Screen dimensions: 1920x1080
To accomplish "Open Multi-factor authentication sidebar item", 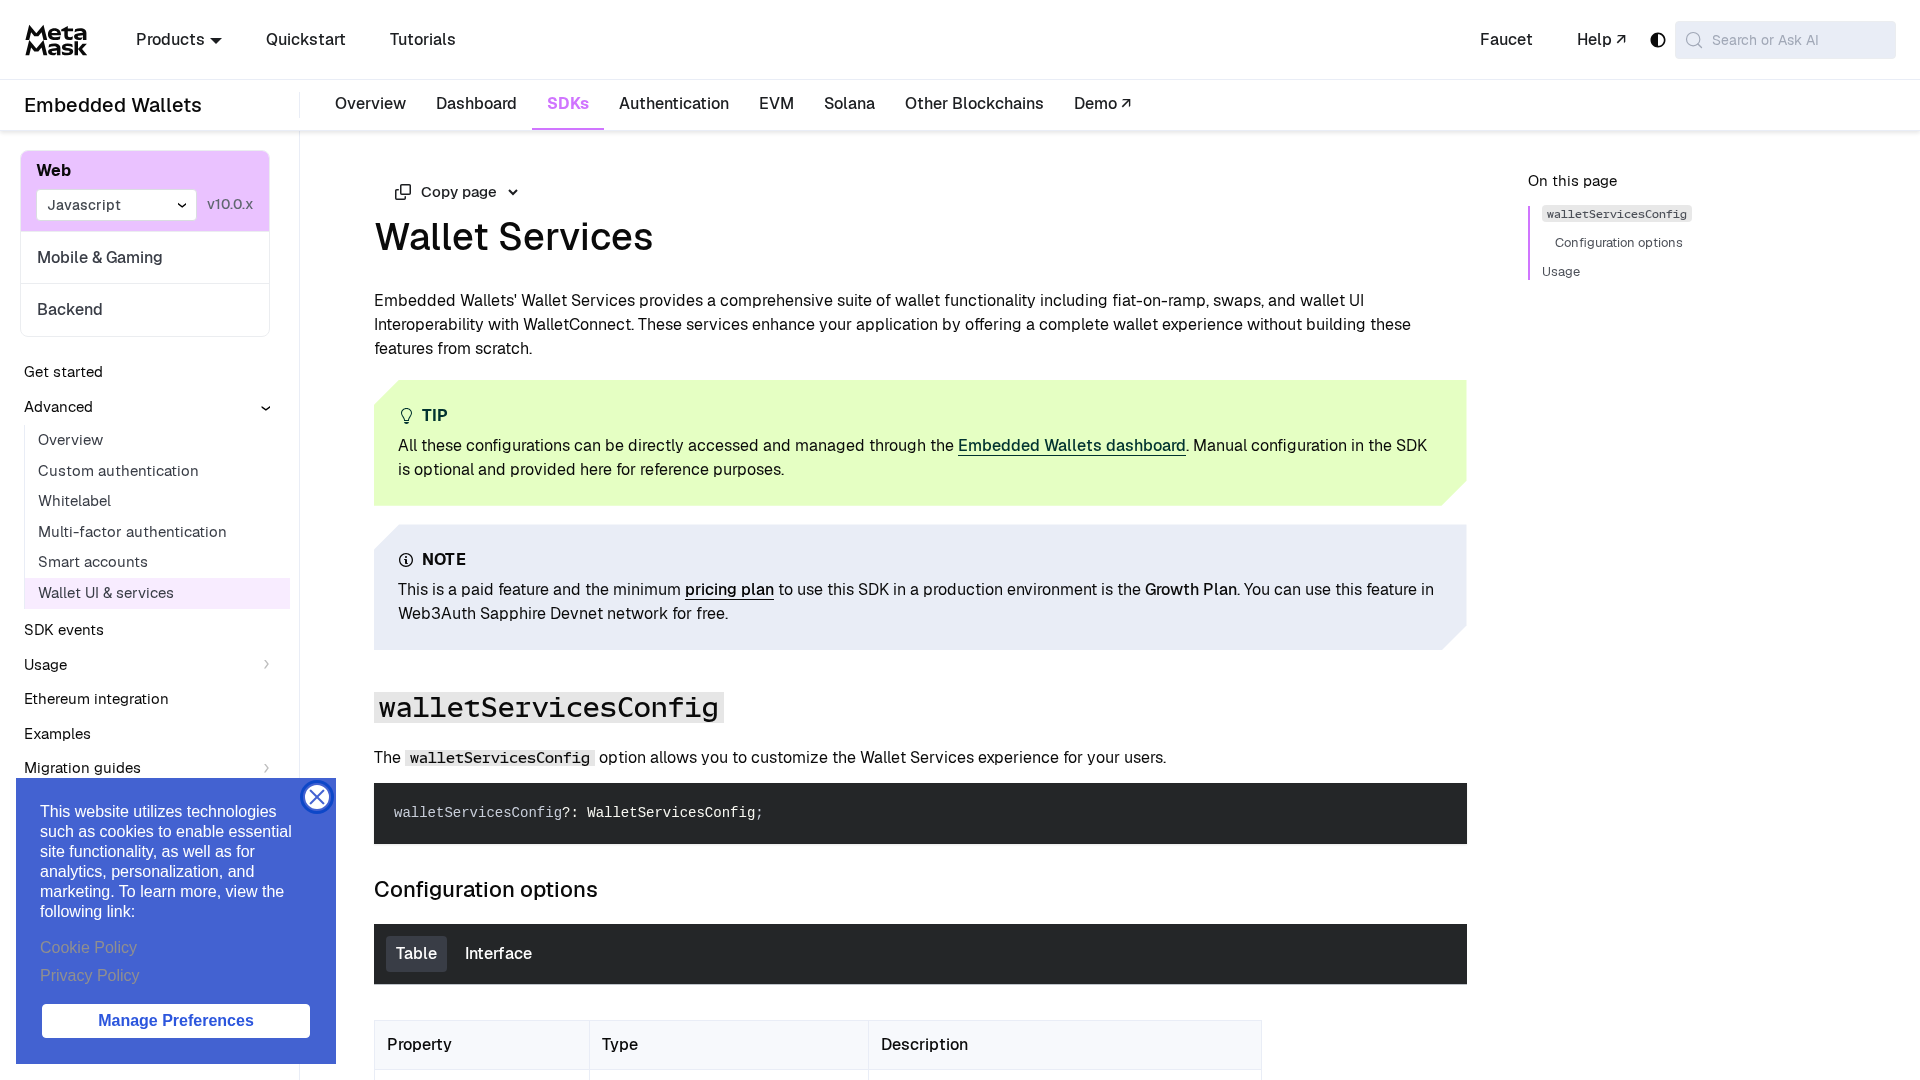I will coord(132,532).
